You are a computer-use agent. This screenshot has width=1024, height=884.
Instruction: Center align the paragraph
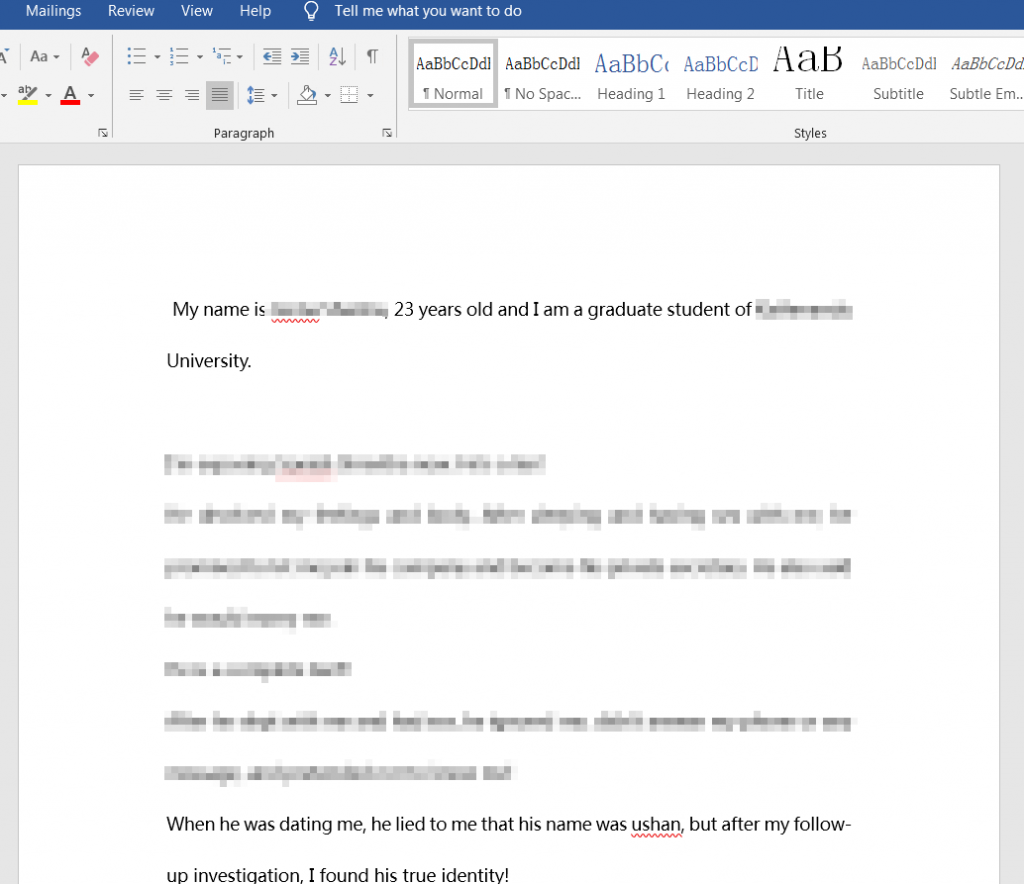tap(164, 95)
